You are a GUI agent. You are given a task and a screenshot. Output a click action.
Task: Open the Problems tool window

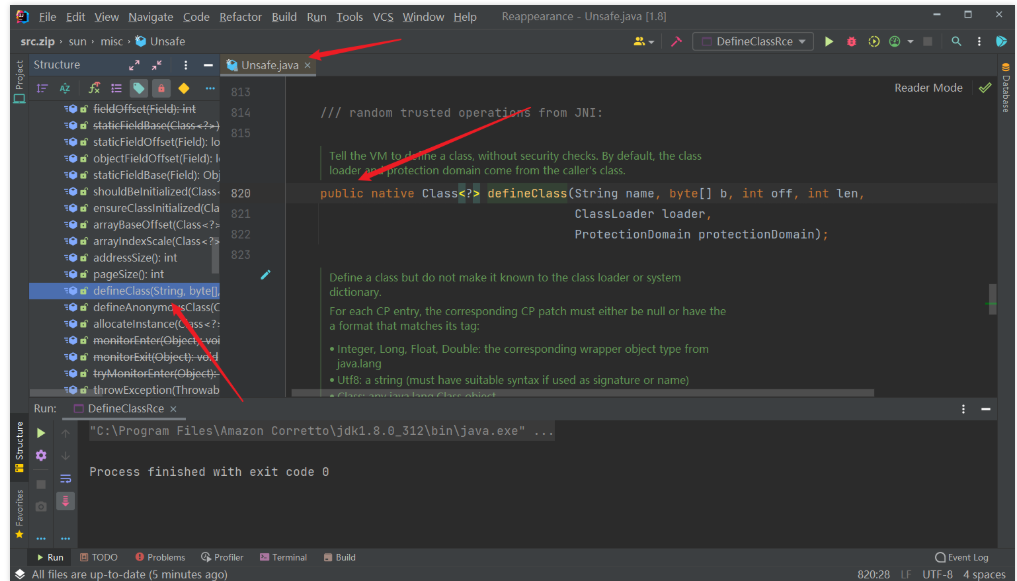pos(160,557)
